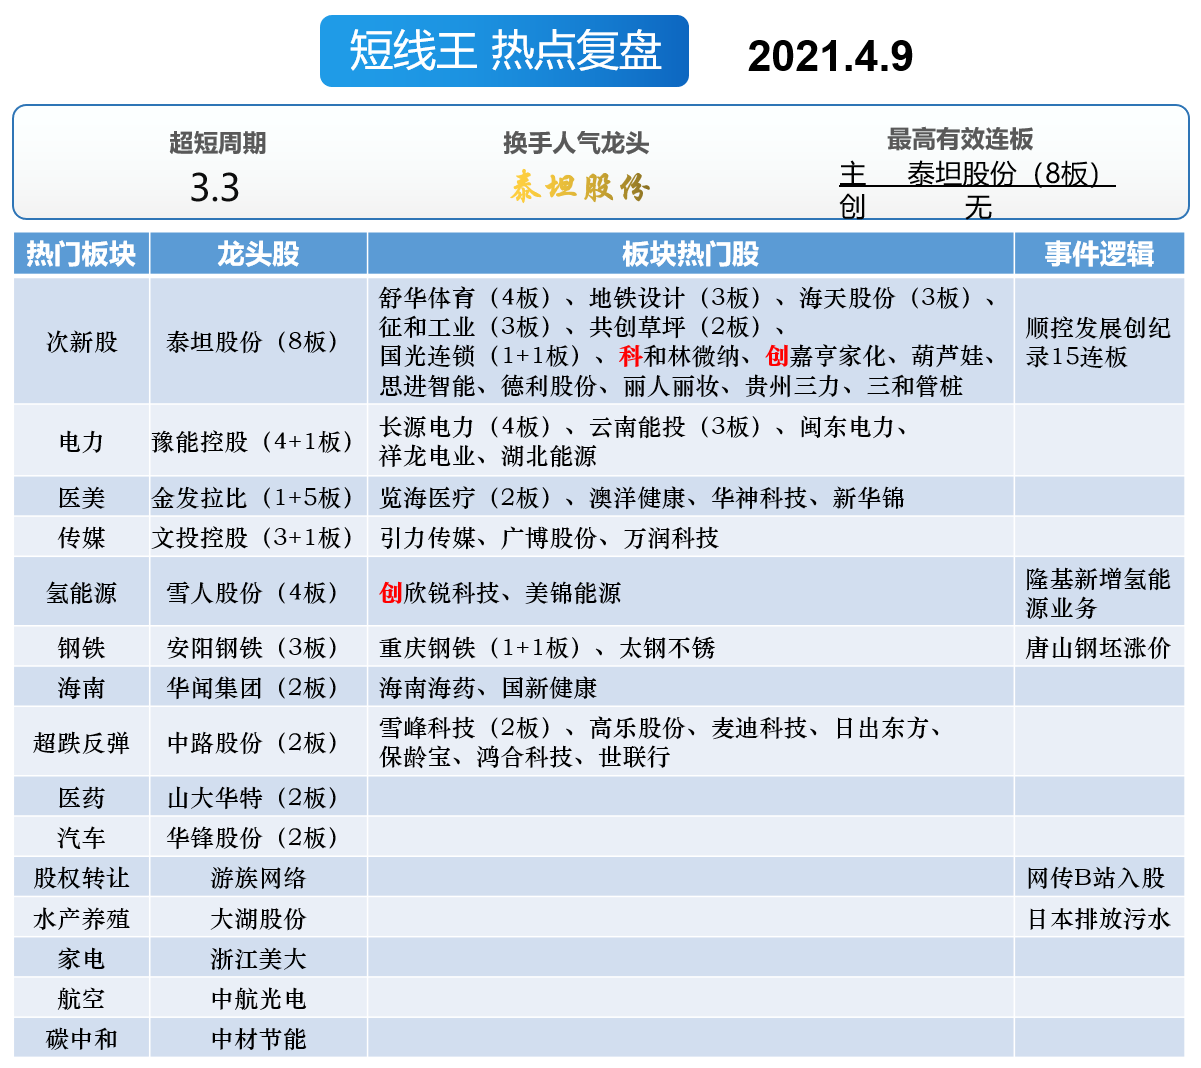The image size is (1201, 1068).
Task: Click the date 2021.4.9
Action: [x=830, y=56]
